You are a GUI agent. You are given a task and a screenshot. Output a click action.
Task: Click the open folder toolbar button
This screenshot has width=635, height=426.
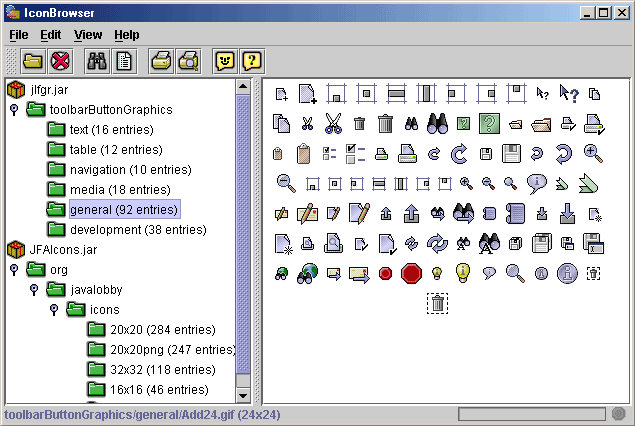click(33, 61)
